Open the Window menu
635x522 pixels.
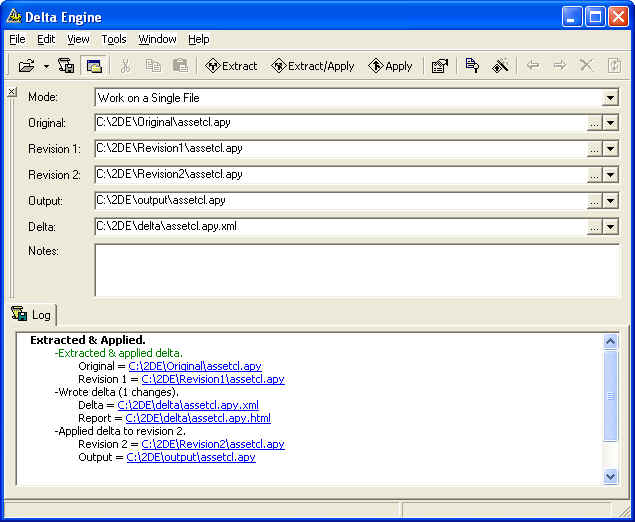(157, 39)
